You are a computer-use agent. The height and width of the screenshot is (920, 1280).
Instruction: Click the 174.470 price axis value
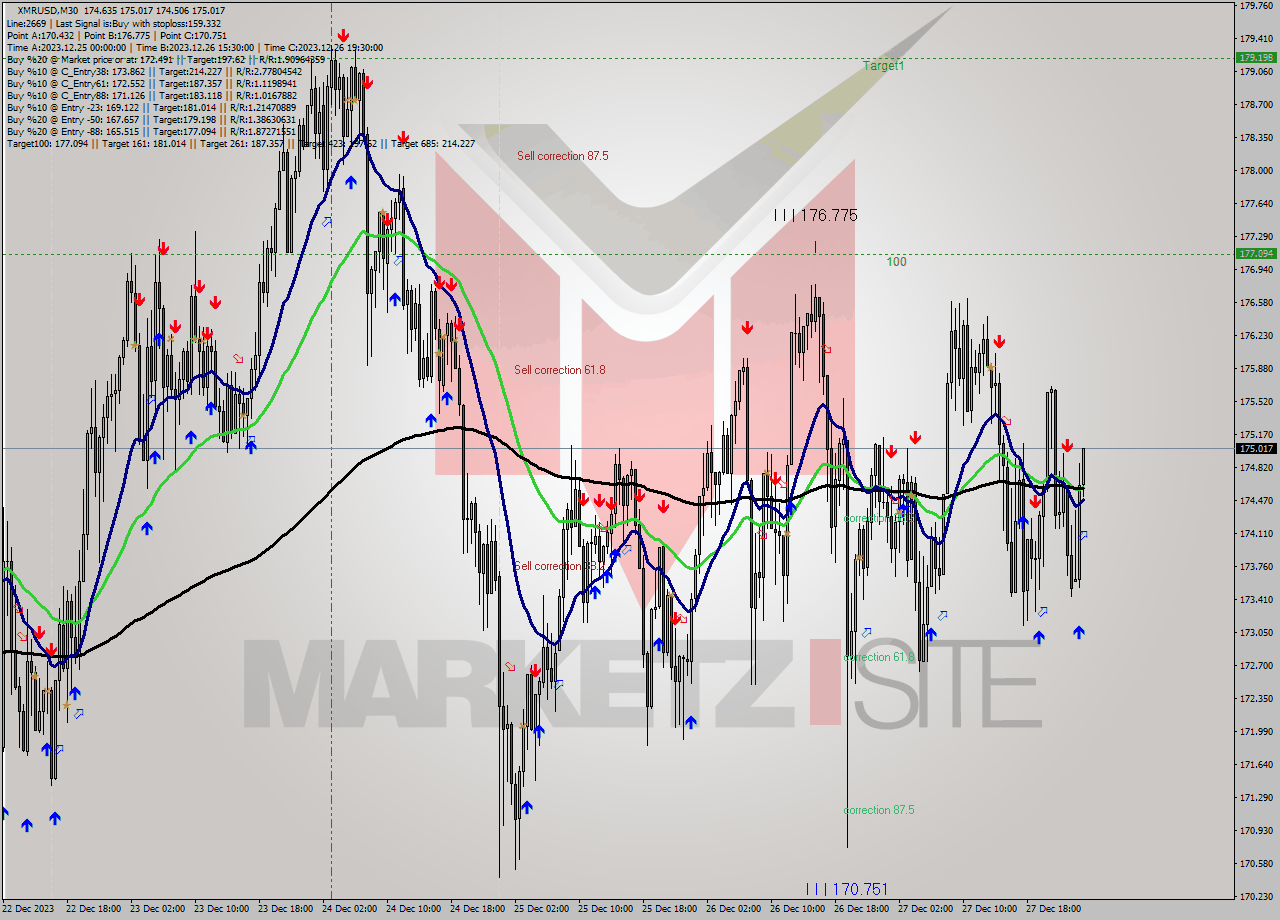click(1257, 500)
